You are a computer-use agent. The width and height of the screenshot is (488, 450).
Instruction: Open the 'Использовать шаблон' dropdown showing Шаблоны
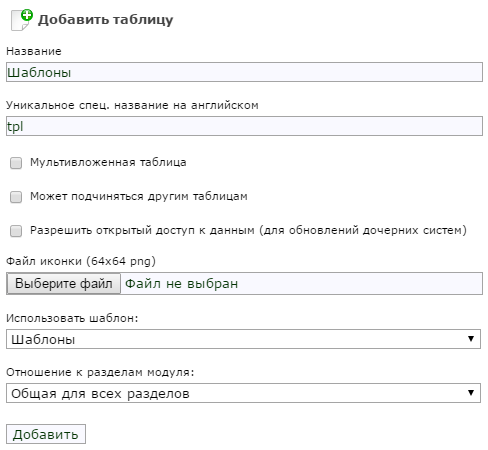coord(243,339)
